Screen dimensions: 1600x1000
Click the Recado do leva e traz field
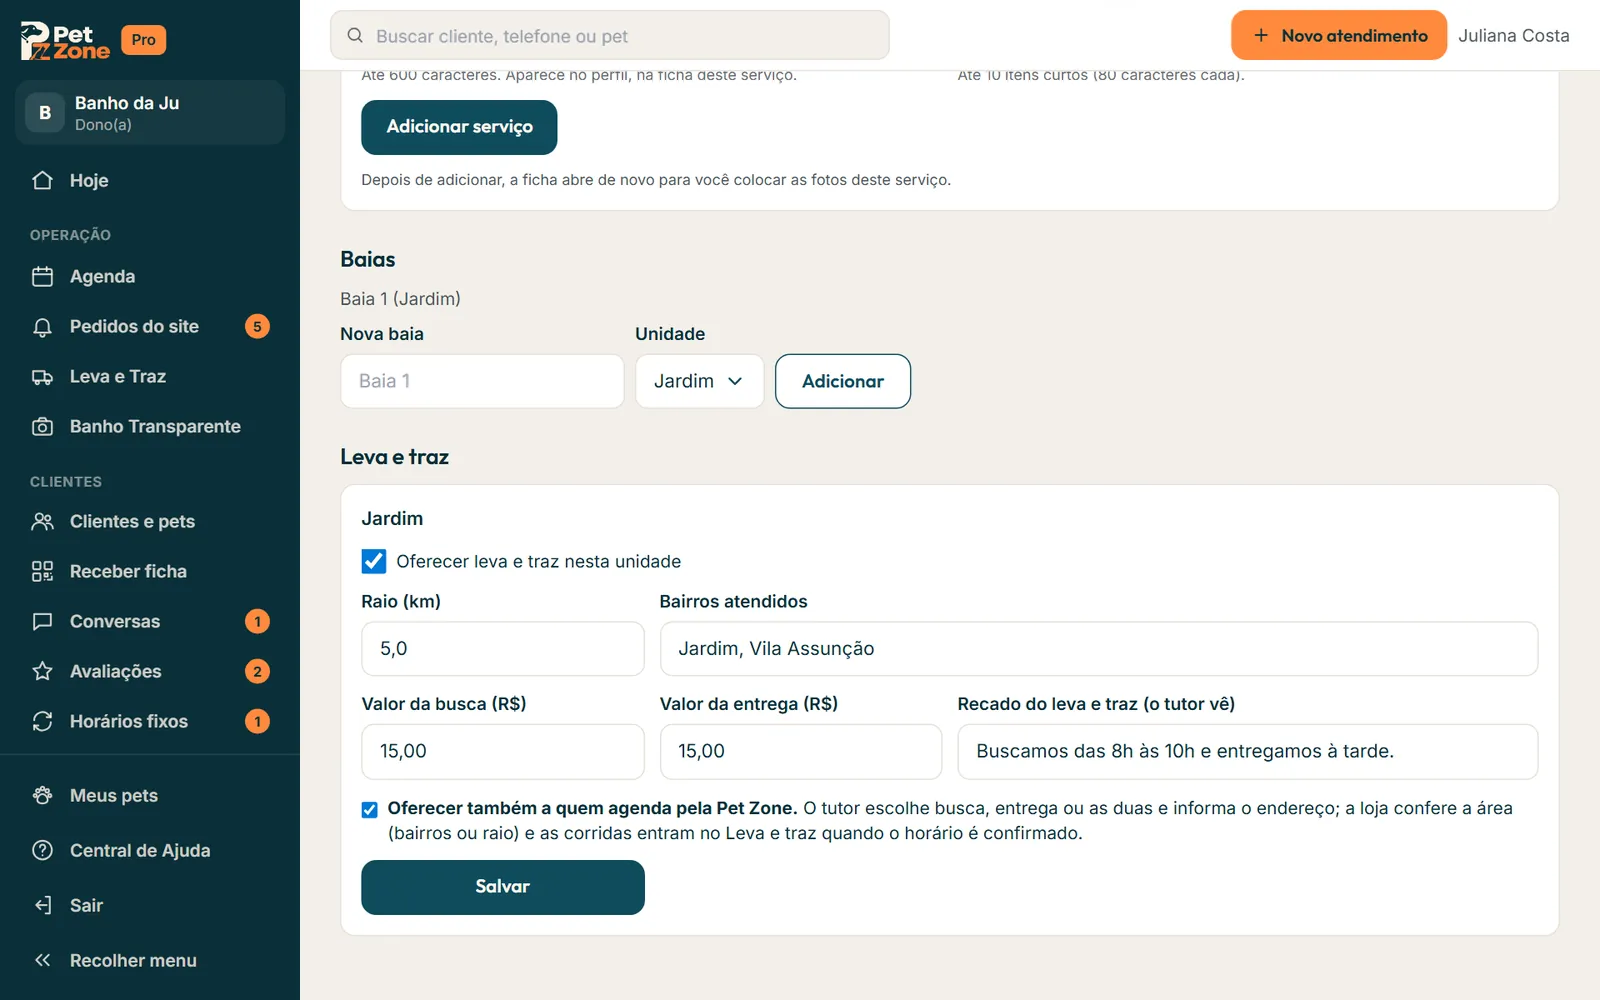point(1248,752)
